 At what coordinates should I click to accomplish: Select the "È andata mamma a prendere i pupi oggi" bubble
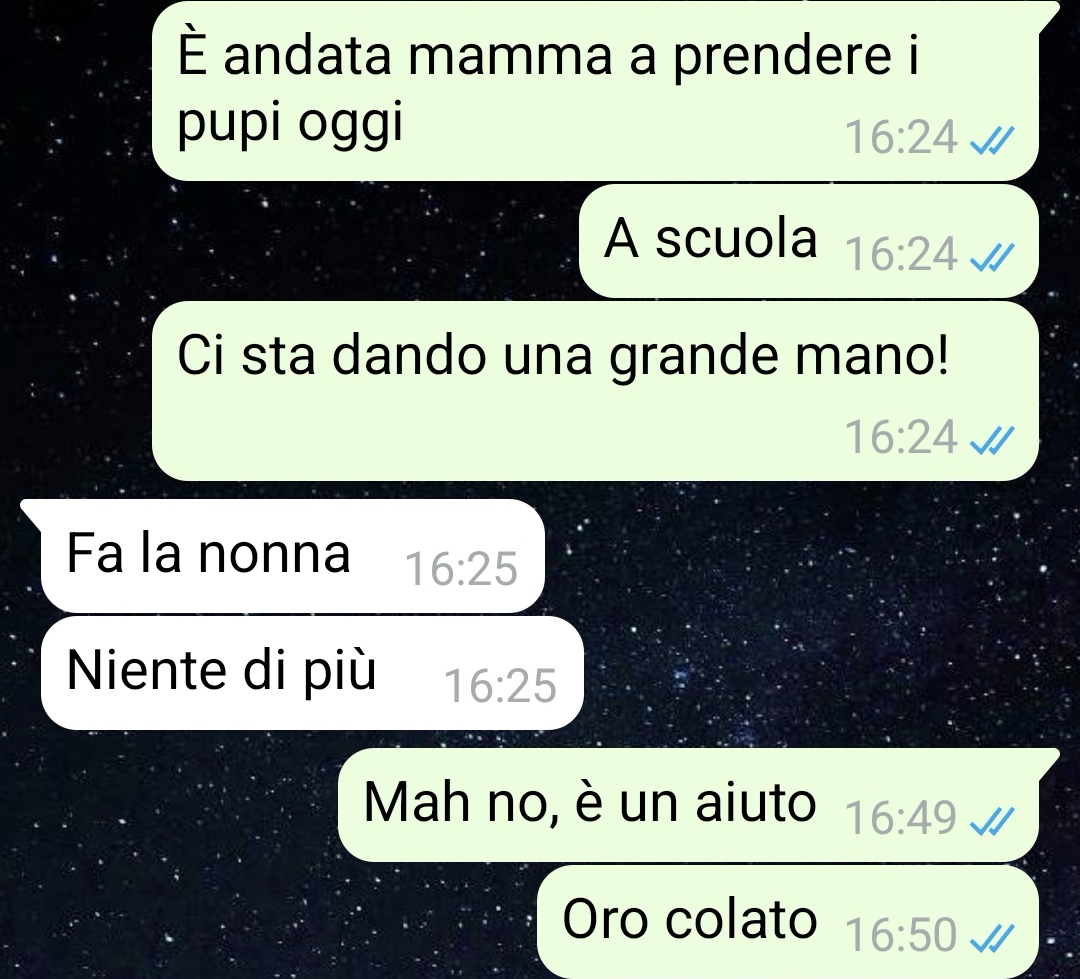(595, 91)
